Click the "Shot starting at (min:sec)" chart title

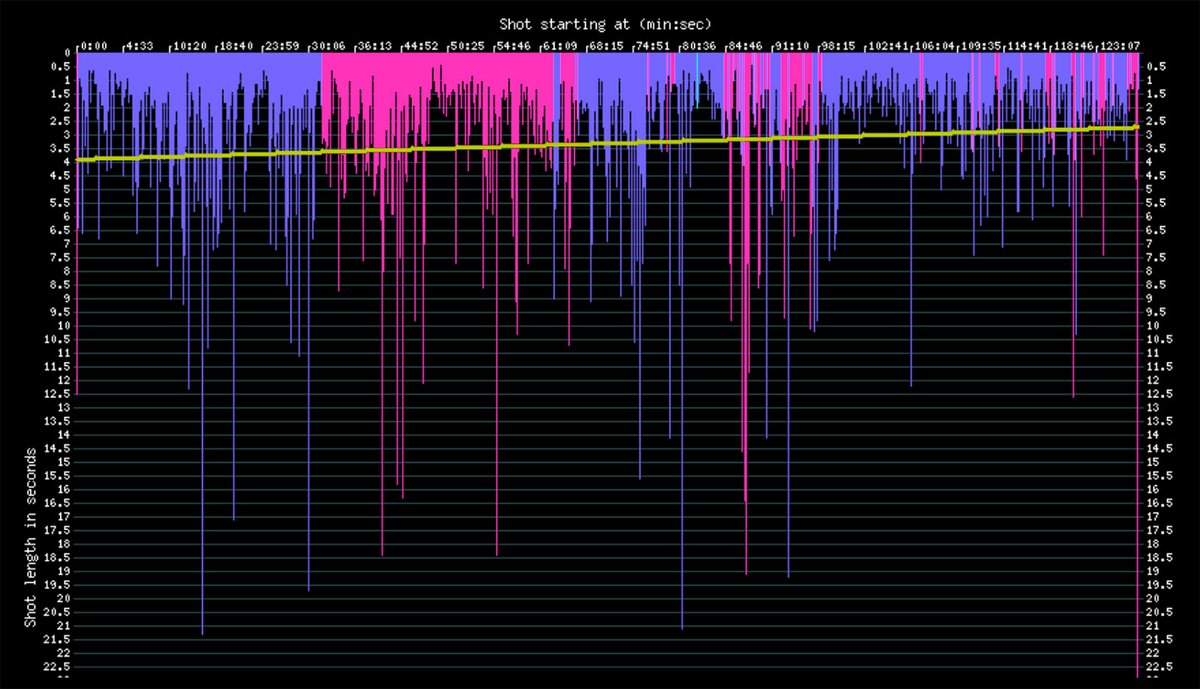click(605, 23)
